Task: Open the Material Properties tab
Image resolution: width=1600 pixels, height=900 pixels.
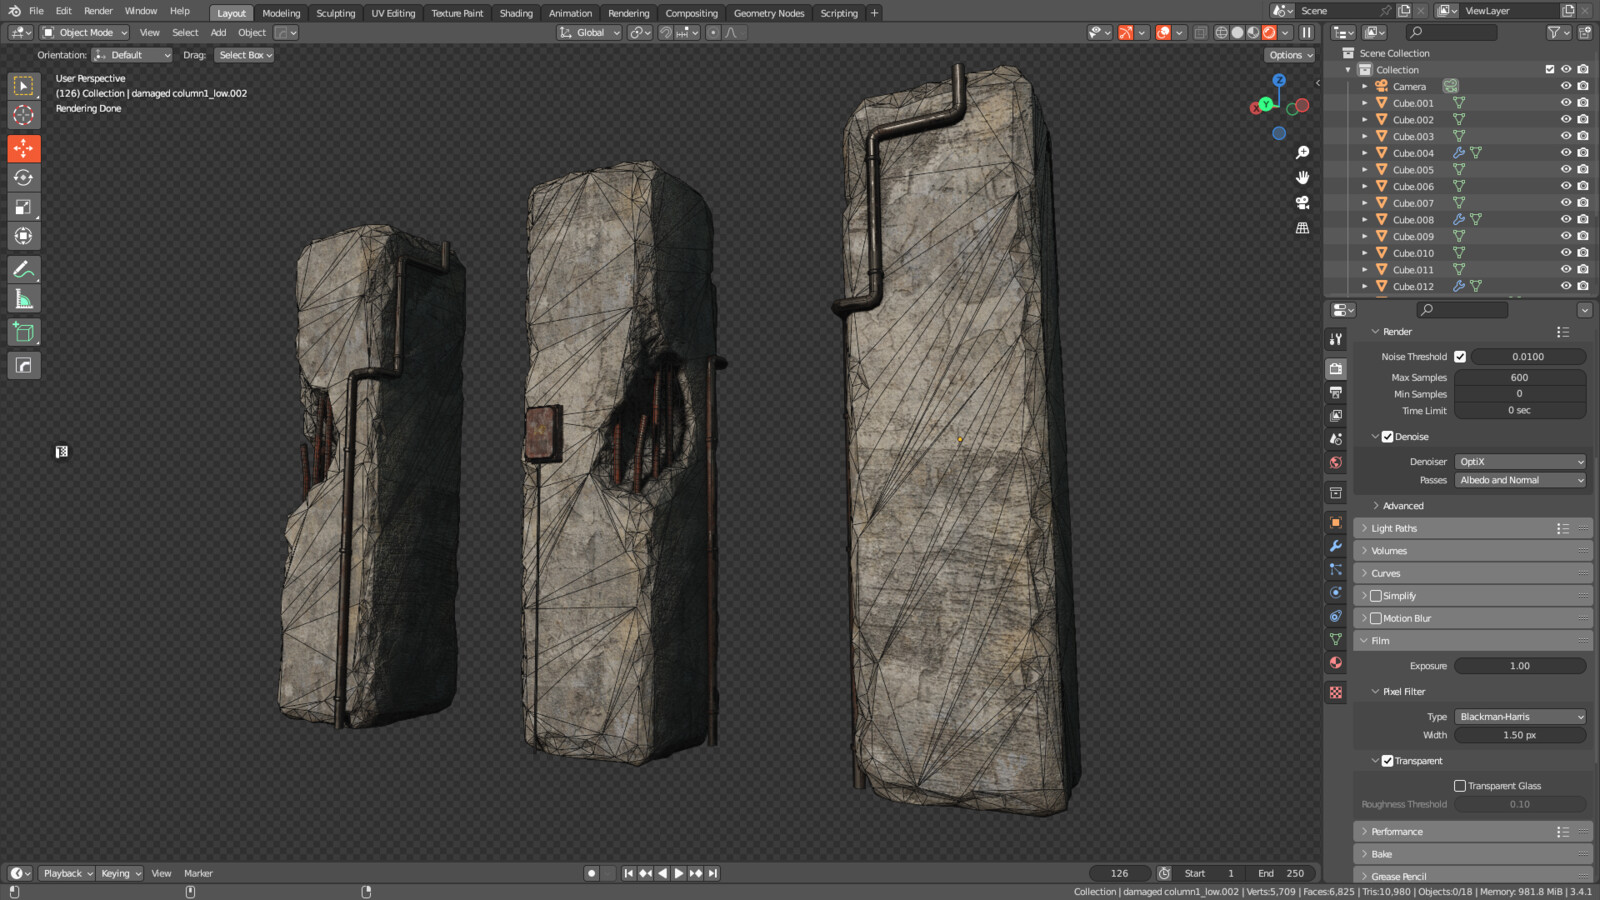Action: click(x=1335, y=663)
